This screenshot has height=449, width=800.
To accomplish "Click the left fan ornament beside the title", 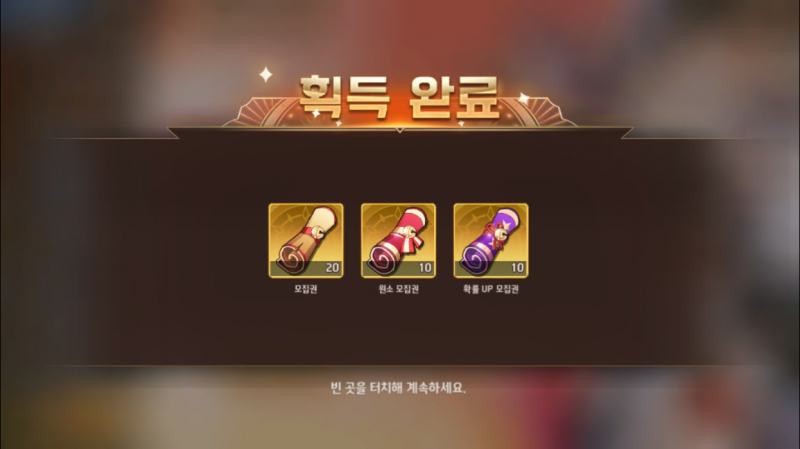I will coord(260,112).
